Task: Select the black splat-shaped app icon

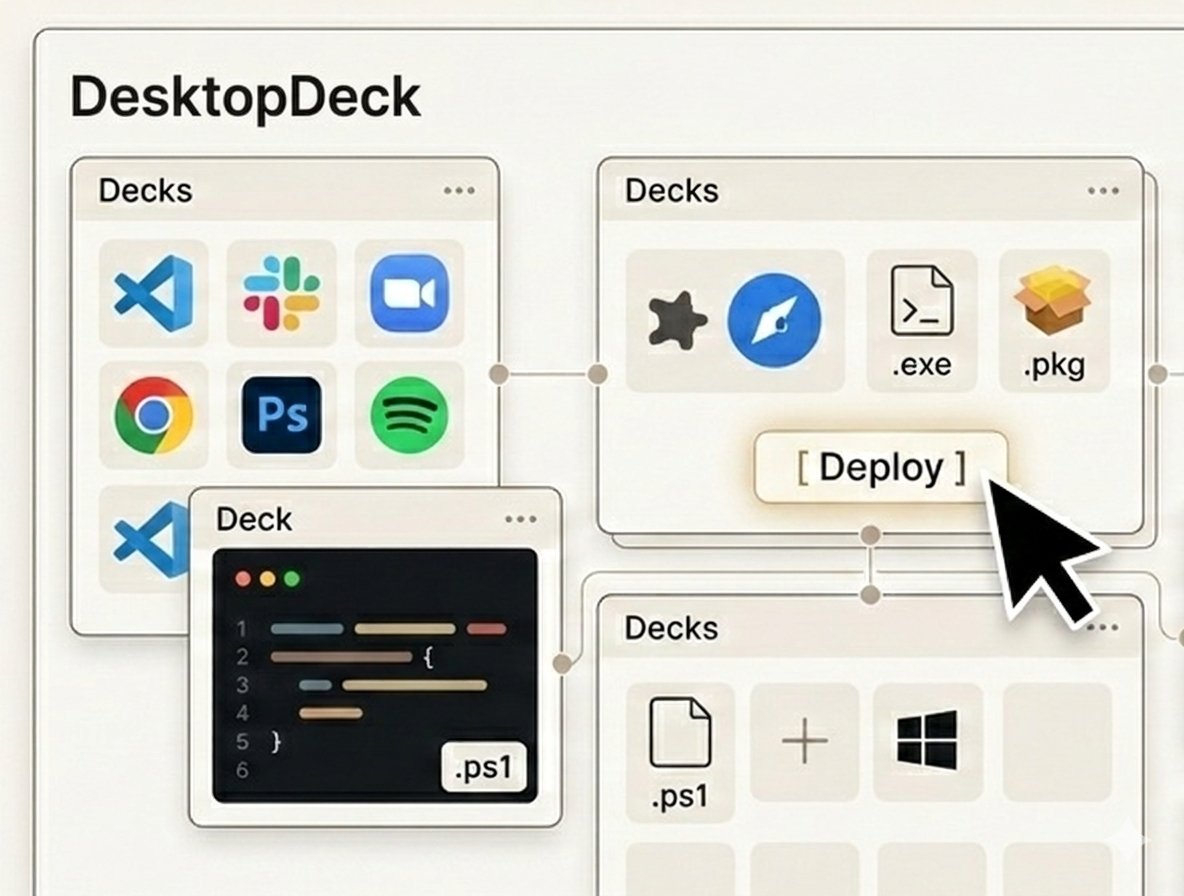Action: coord(677,321)
